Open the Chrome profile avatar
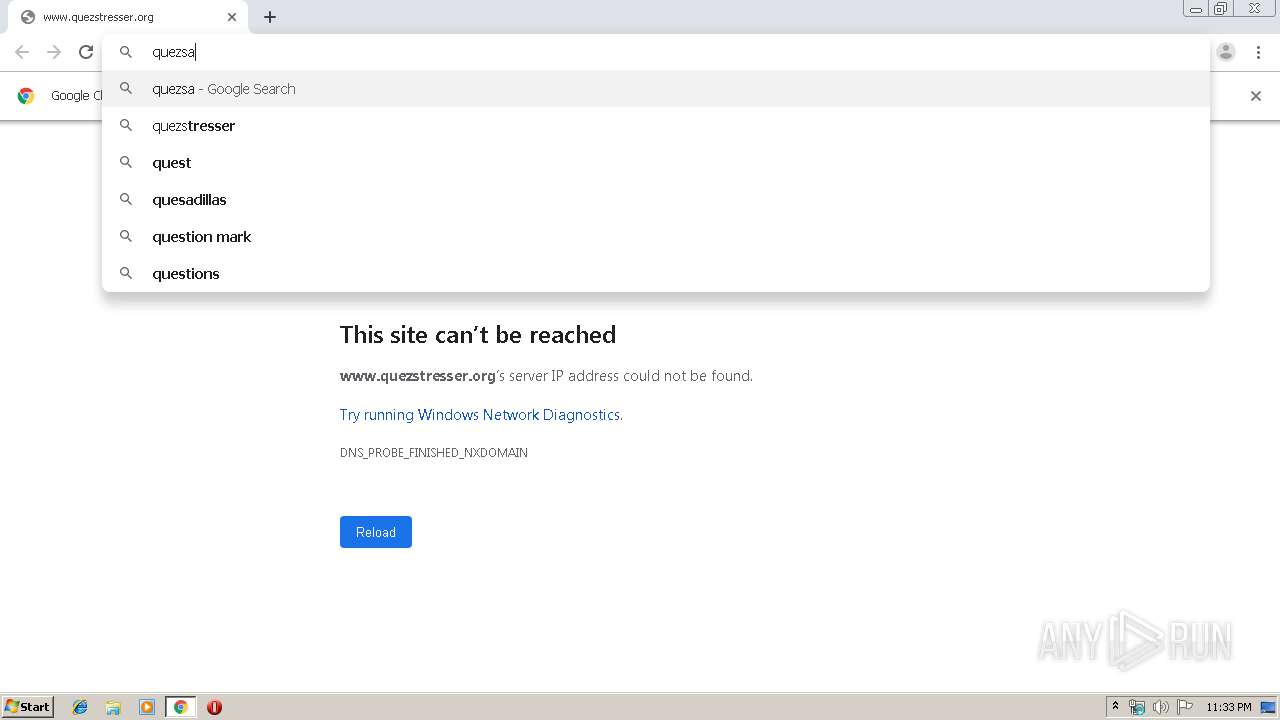This screenshot has width=1280, height=720. (1226, 52)
